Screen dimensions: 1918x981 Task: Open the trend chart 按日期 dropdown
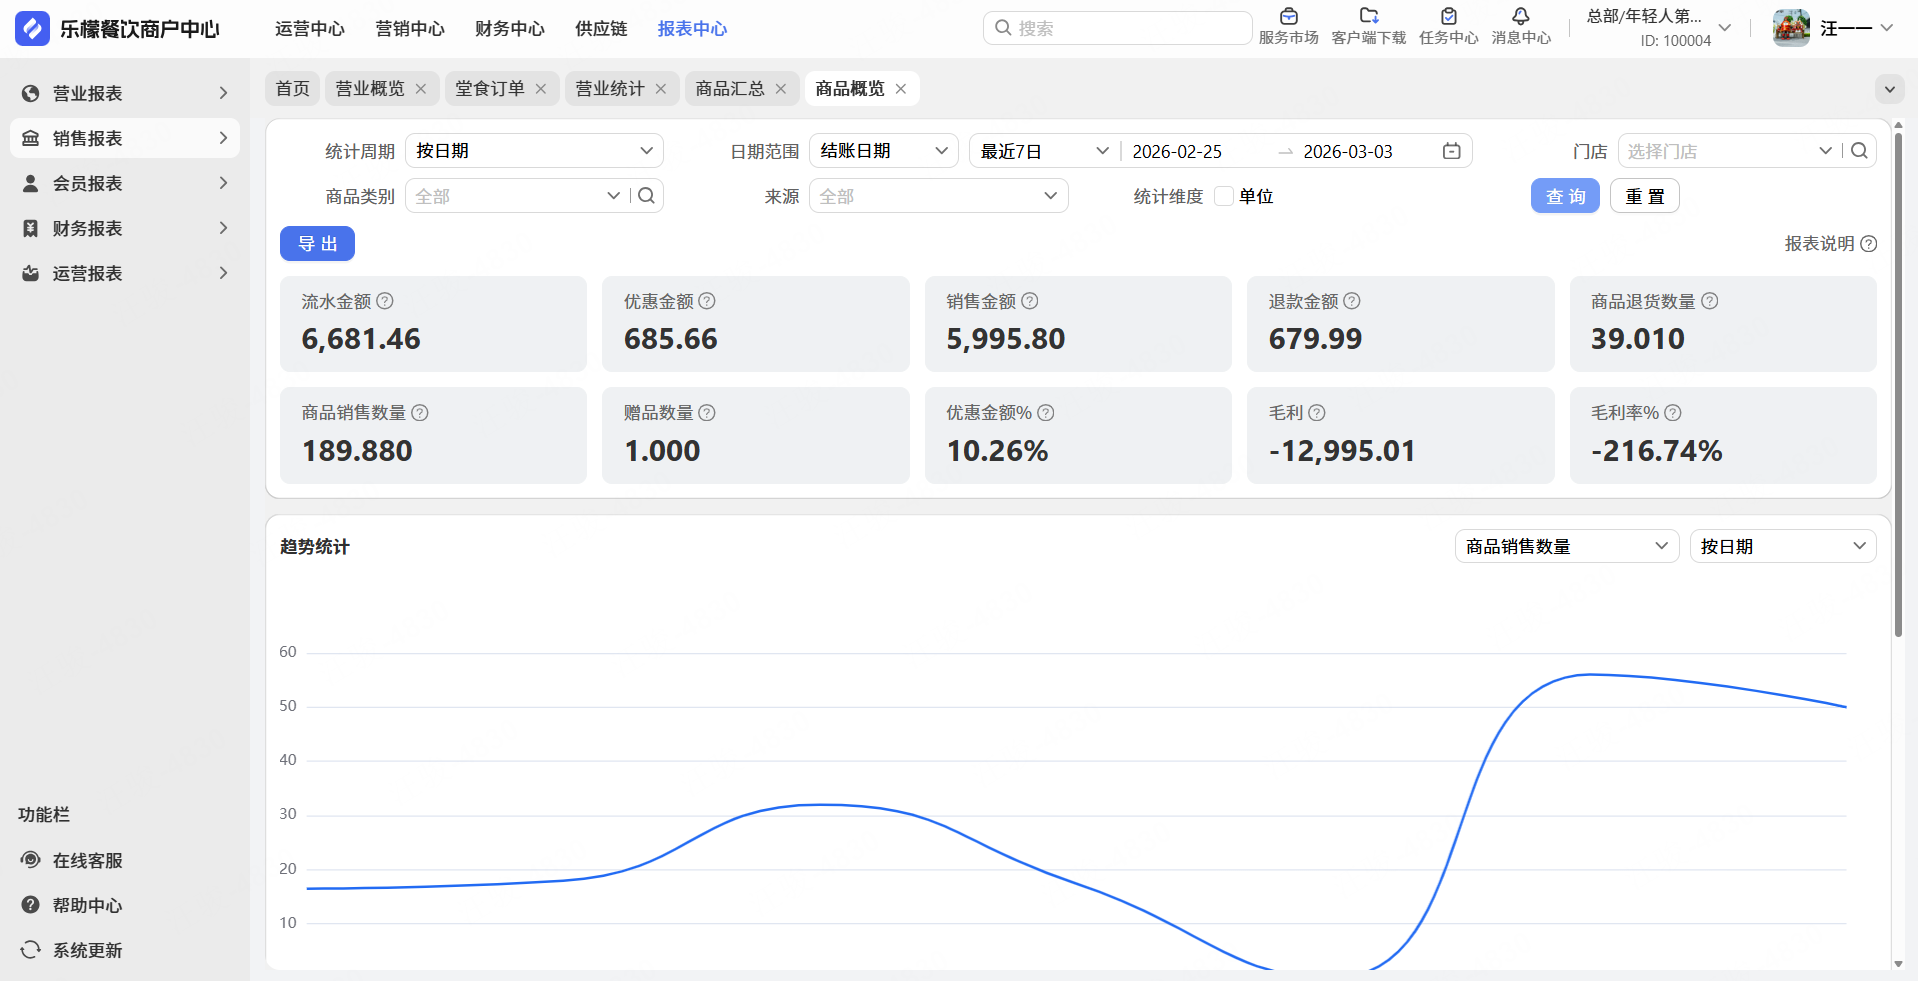[1783, 546]
